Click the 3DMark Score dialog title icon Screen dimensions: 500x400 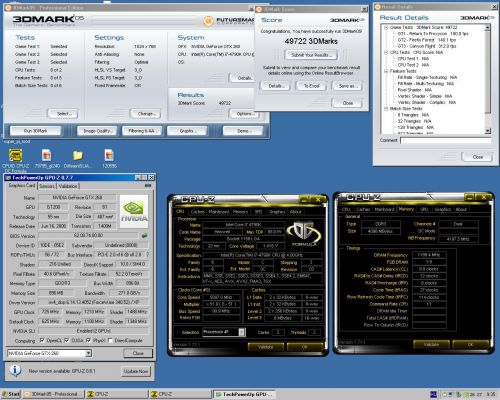(x=260, y=9)
